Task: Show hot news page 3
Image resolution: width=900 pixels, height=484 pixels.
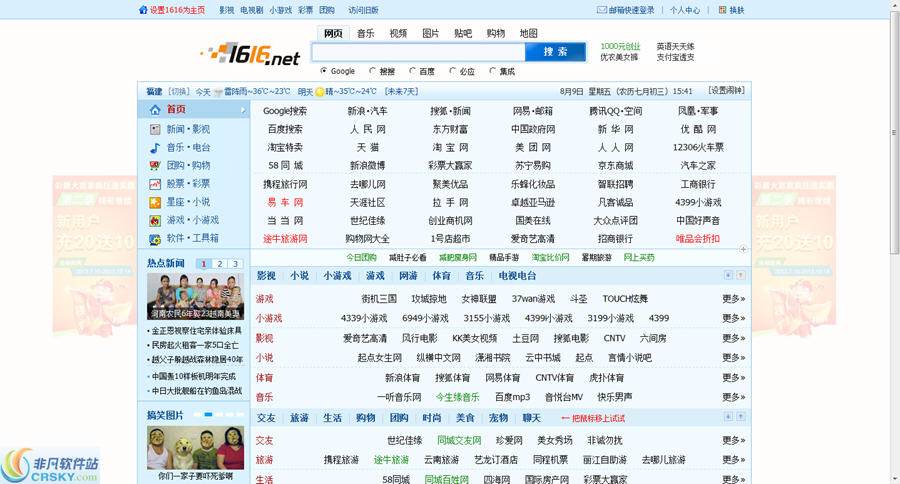Action: (235, 264)
